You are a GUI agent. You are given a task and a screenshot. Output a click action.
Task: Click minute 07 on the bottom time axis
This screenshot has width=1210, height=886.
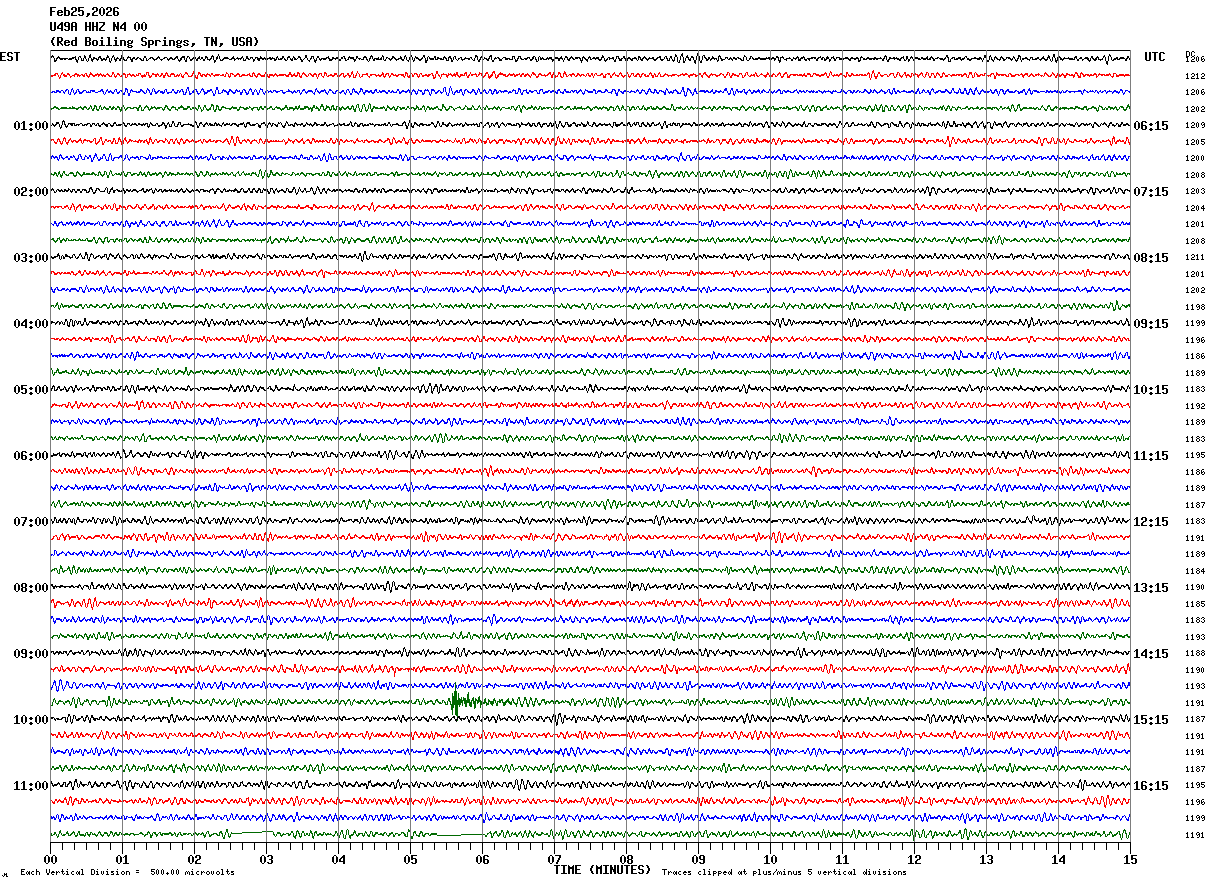(x=554, y=860)
